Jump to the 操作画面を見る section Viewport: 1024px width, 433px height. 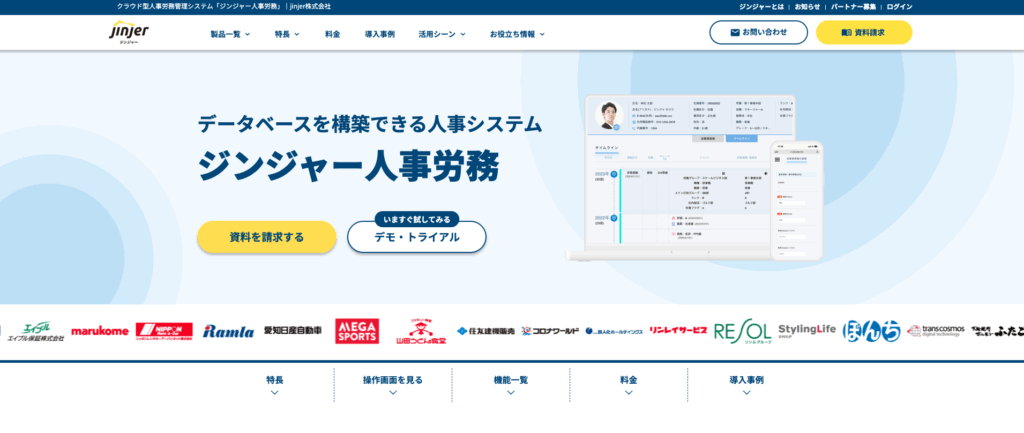tap(392, 385)
